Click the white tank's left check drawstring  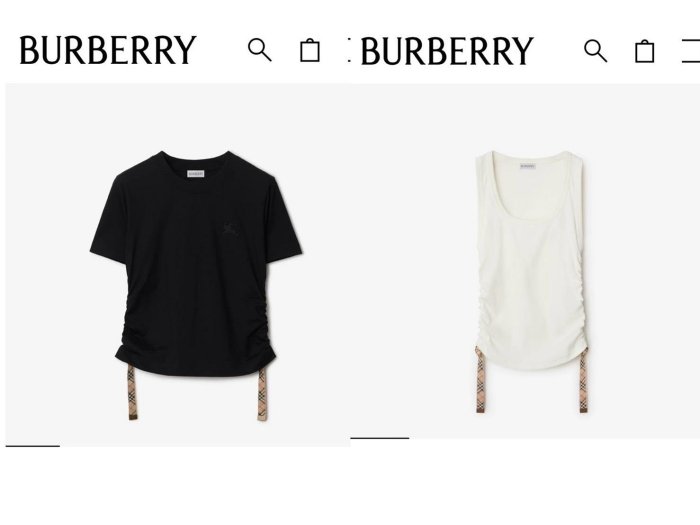(x=480, y=380)
